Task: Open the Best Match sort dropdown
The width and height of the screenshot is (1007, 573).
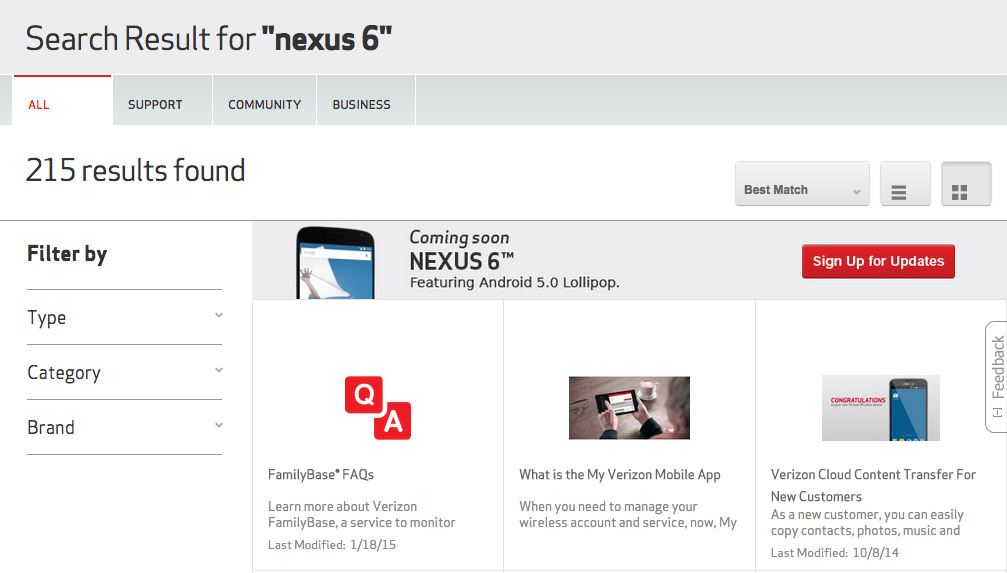Action: pos(802,185)
